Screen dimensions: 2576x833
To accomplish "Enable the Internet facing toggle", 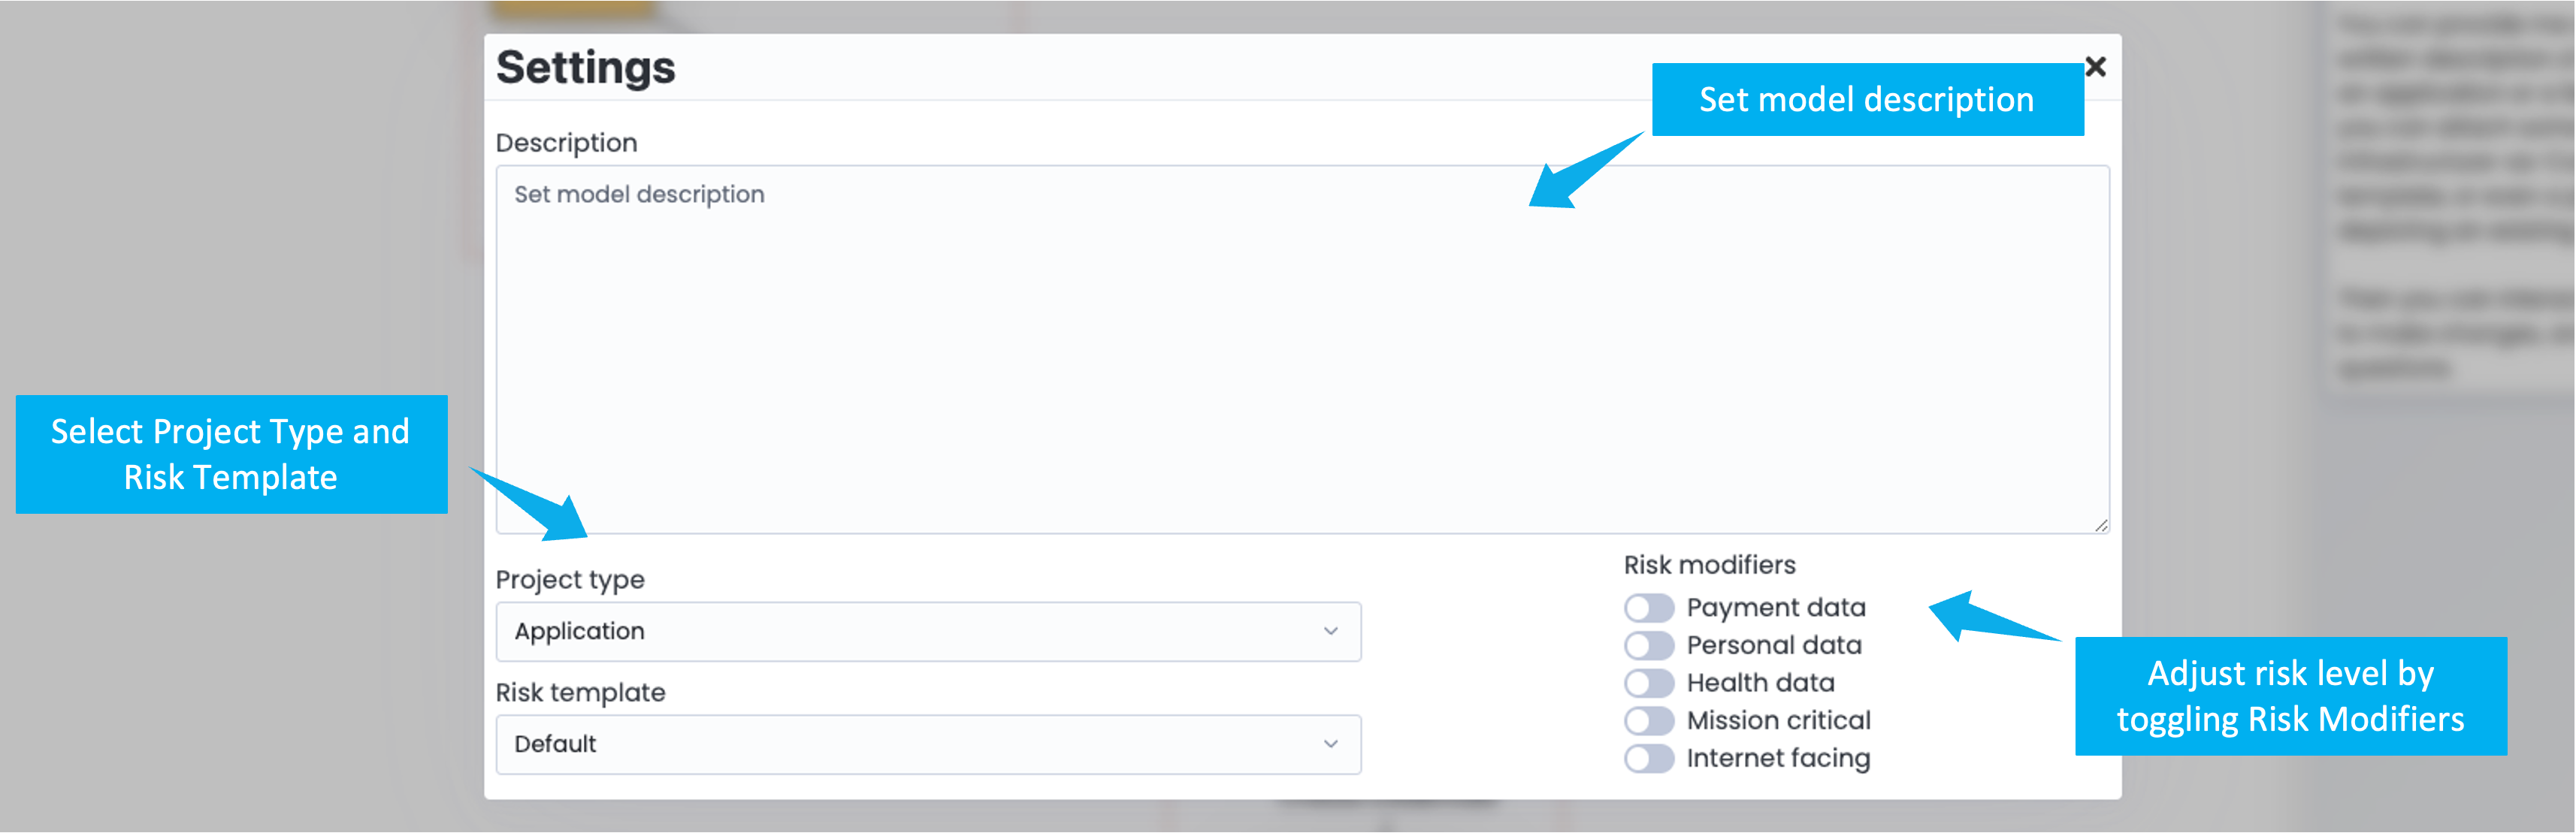I will (x=1648, y=758).
